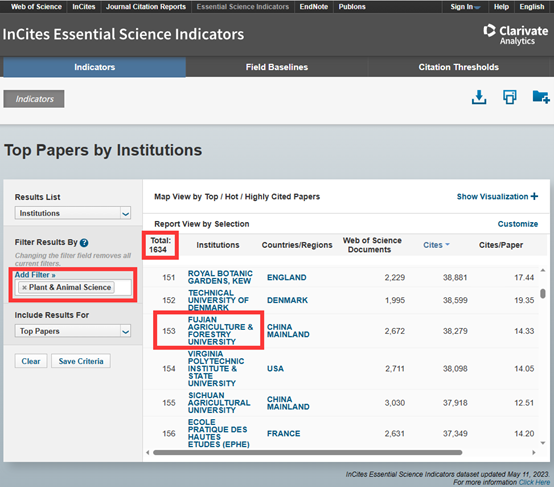Click the table's scroll down arrow
The height and width of the screenshot is (487, 554).
pos(543,443)
